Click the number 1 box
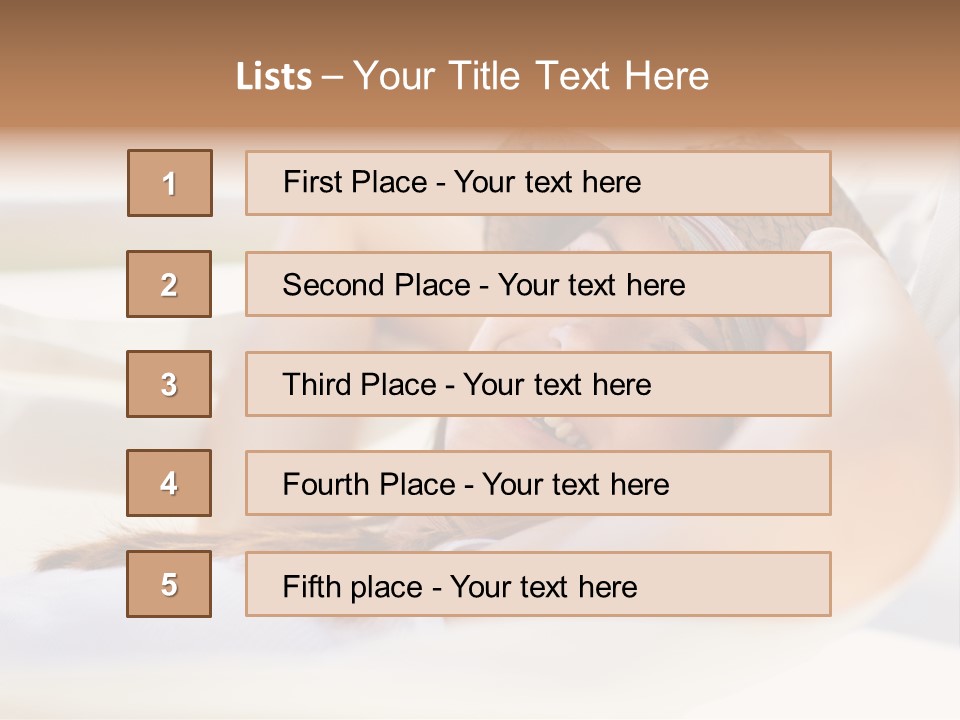The image size is (960, 720). (170, 183)
